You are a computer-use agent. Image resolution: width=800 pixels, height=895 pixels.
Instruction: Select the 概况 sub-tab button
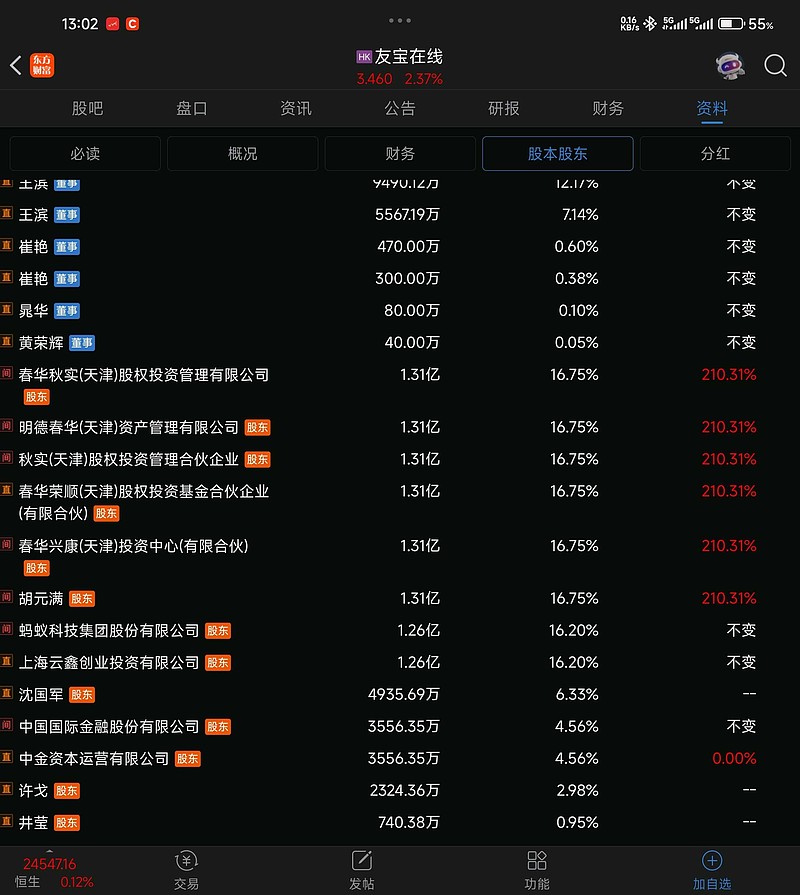[x=243, y=154]
